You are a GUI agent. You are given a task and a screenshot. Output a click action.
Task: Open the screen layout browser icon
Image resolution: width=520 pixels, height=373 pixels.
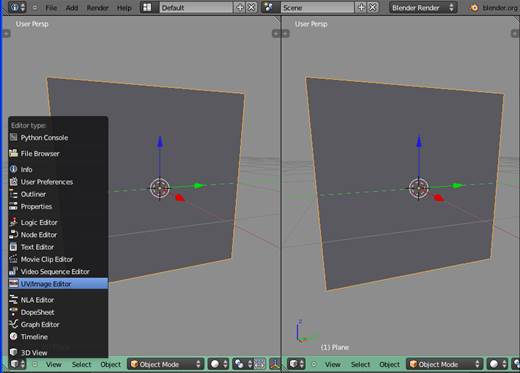(149, 7)
